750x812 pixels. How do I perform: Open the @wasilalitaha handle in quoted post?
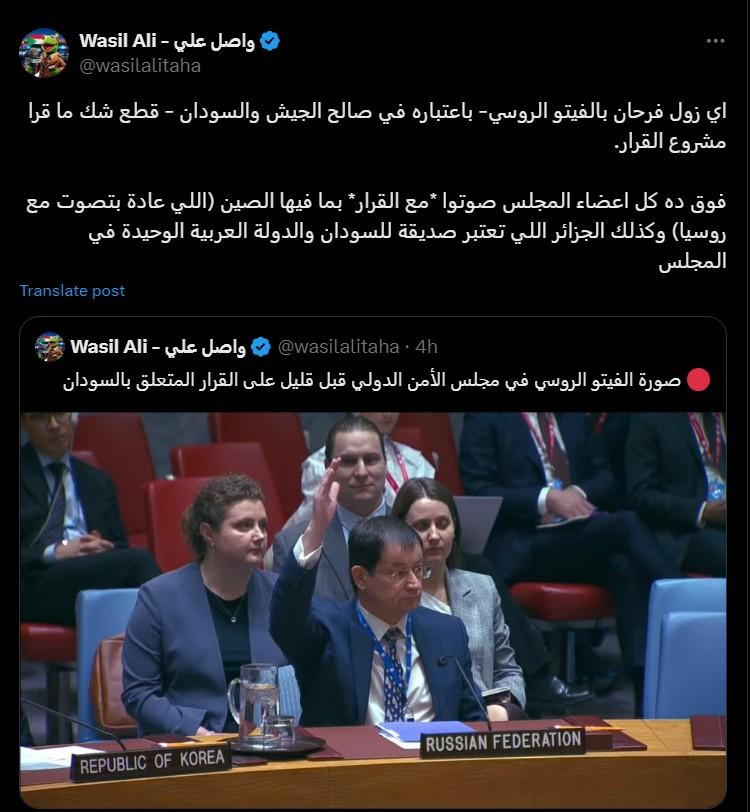point(338,346)
